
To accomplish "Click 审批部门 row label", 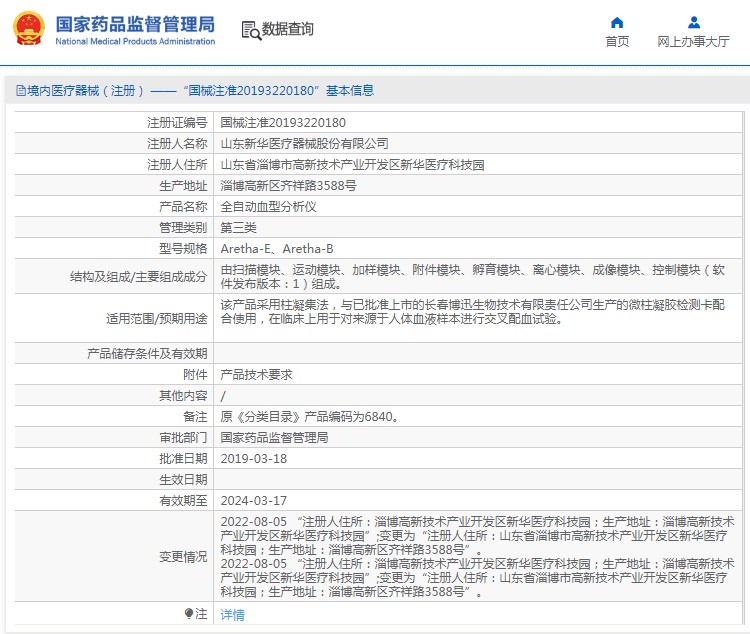I will 183,438.
